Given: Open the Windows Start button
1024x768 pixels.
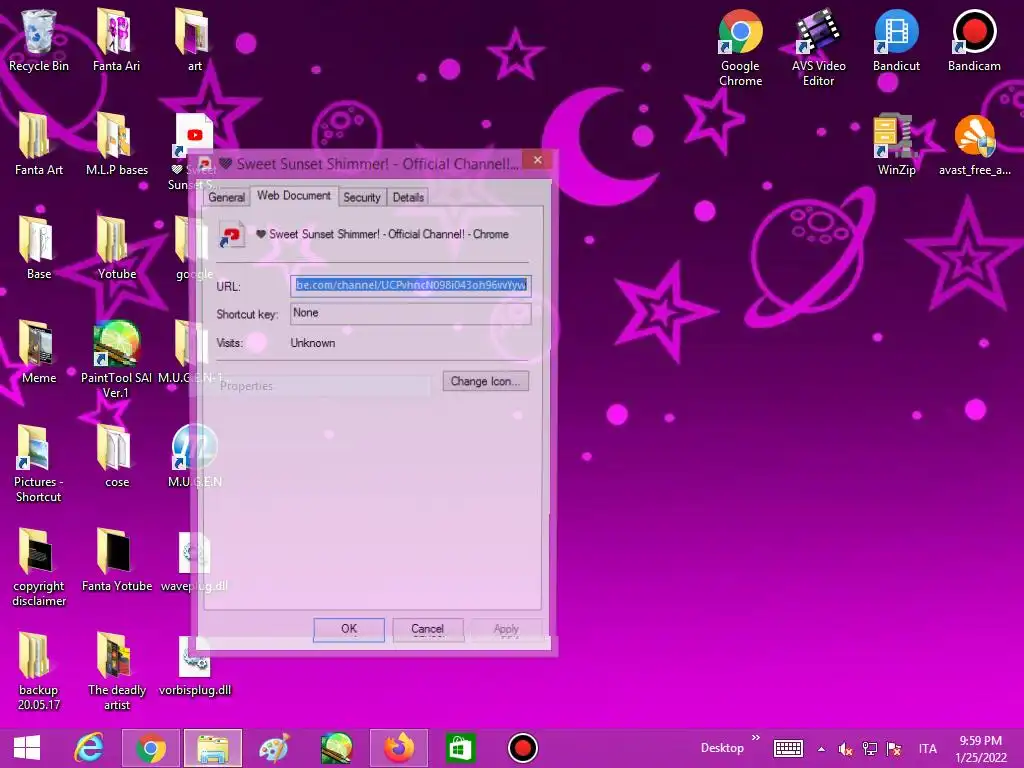Looking at the screenshot, I should click(27, 748).
